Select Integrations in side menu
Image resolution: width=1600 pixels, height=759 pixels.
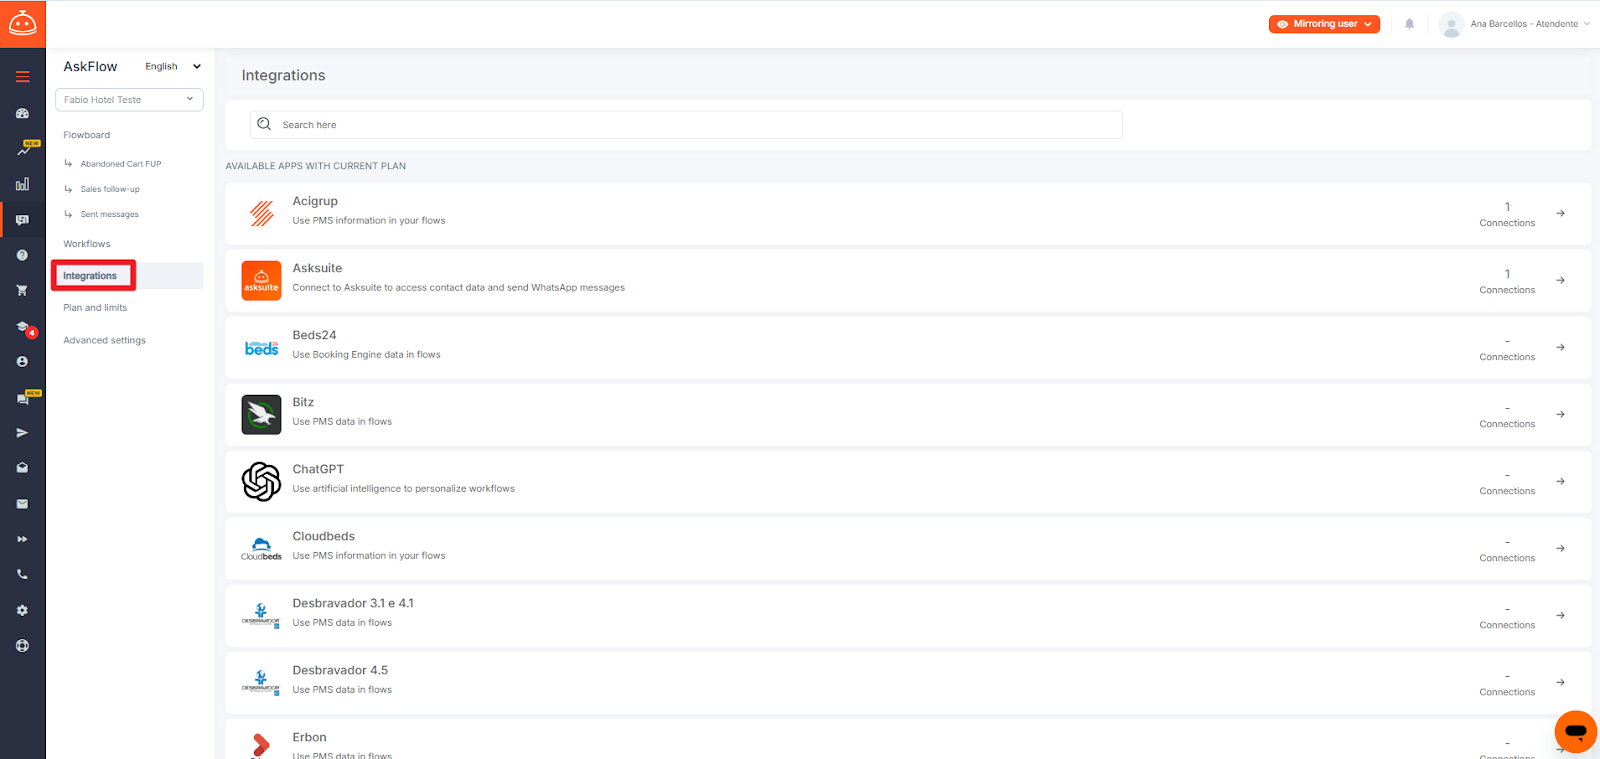point(90,276)
